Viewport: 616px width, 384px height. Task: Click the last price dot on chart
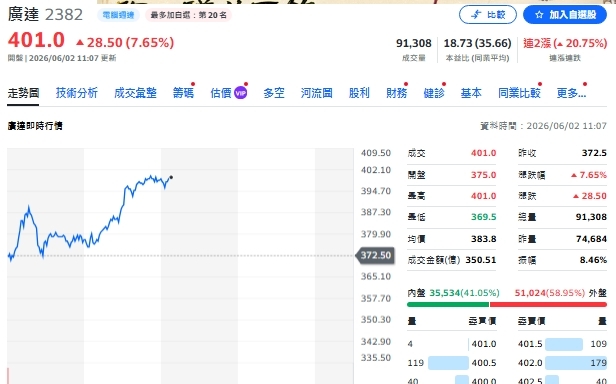point(171,178)
